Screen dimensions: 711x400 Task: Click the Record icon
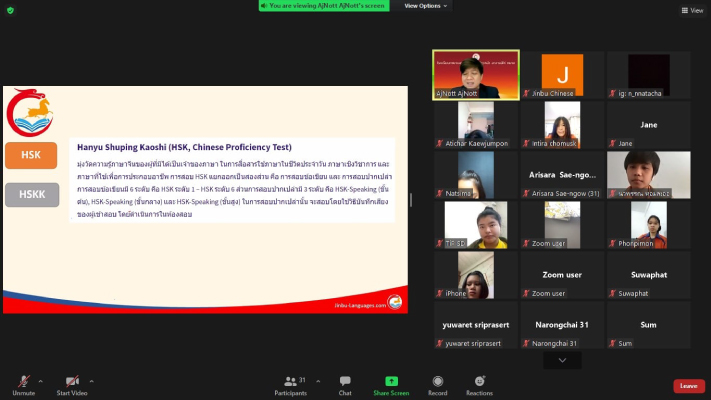pos(437,381)
